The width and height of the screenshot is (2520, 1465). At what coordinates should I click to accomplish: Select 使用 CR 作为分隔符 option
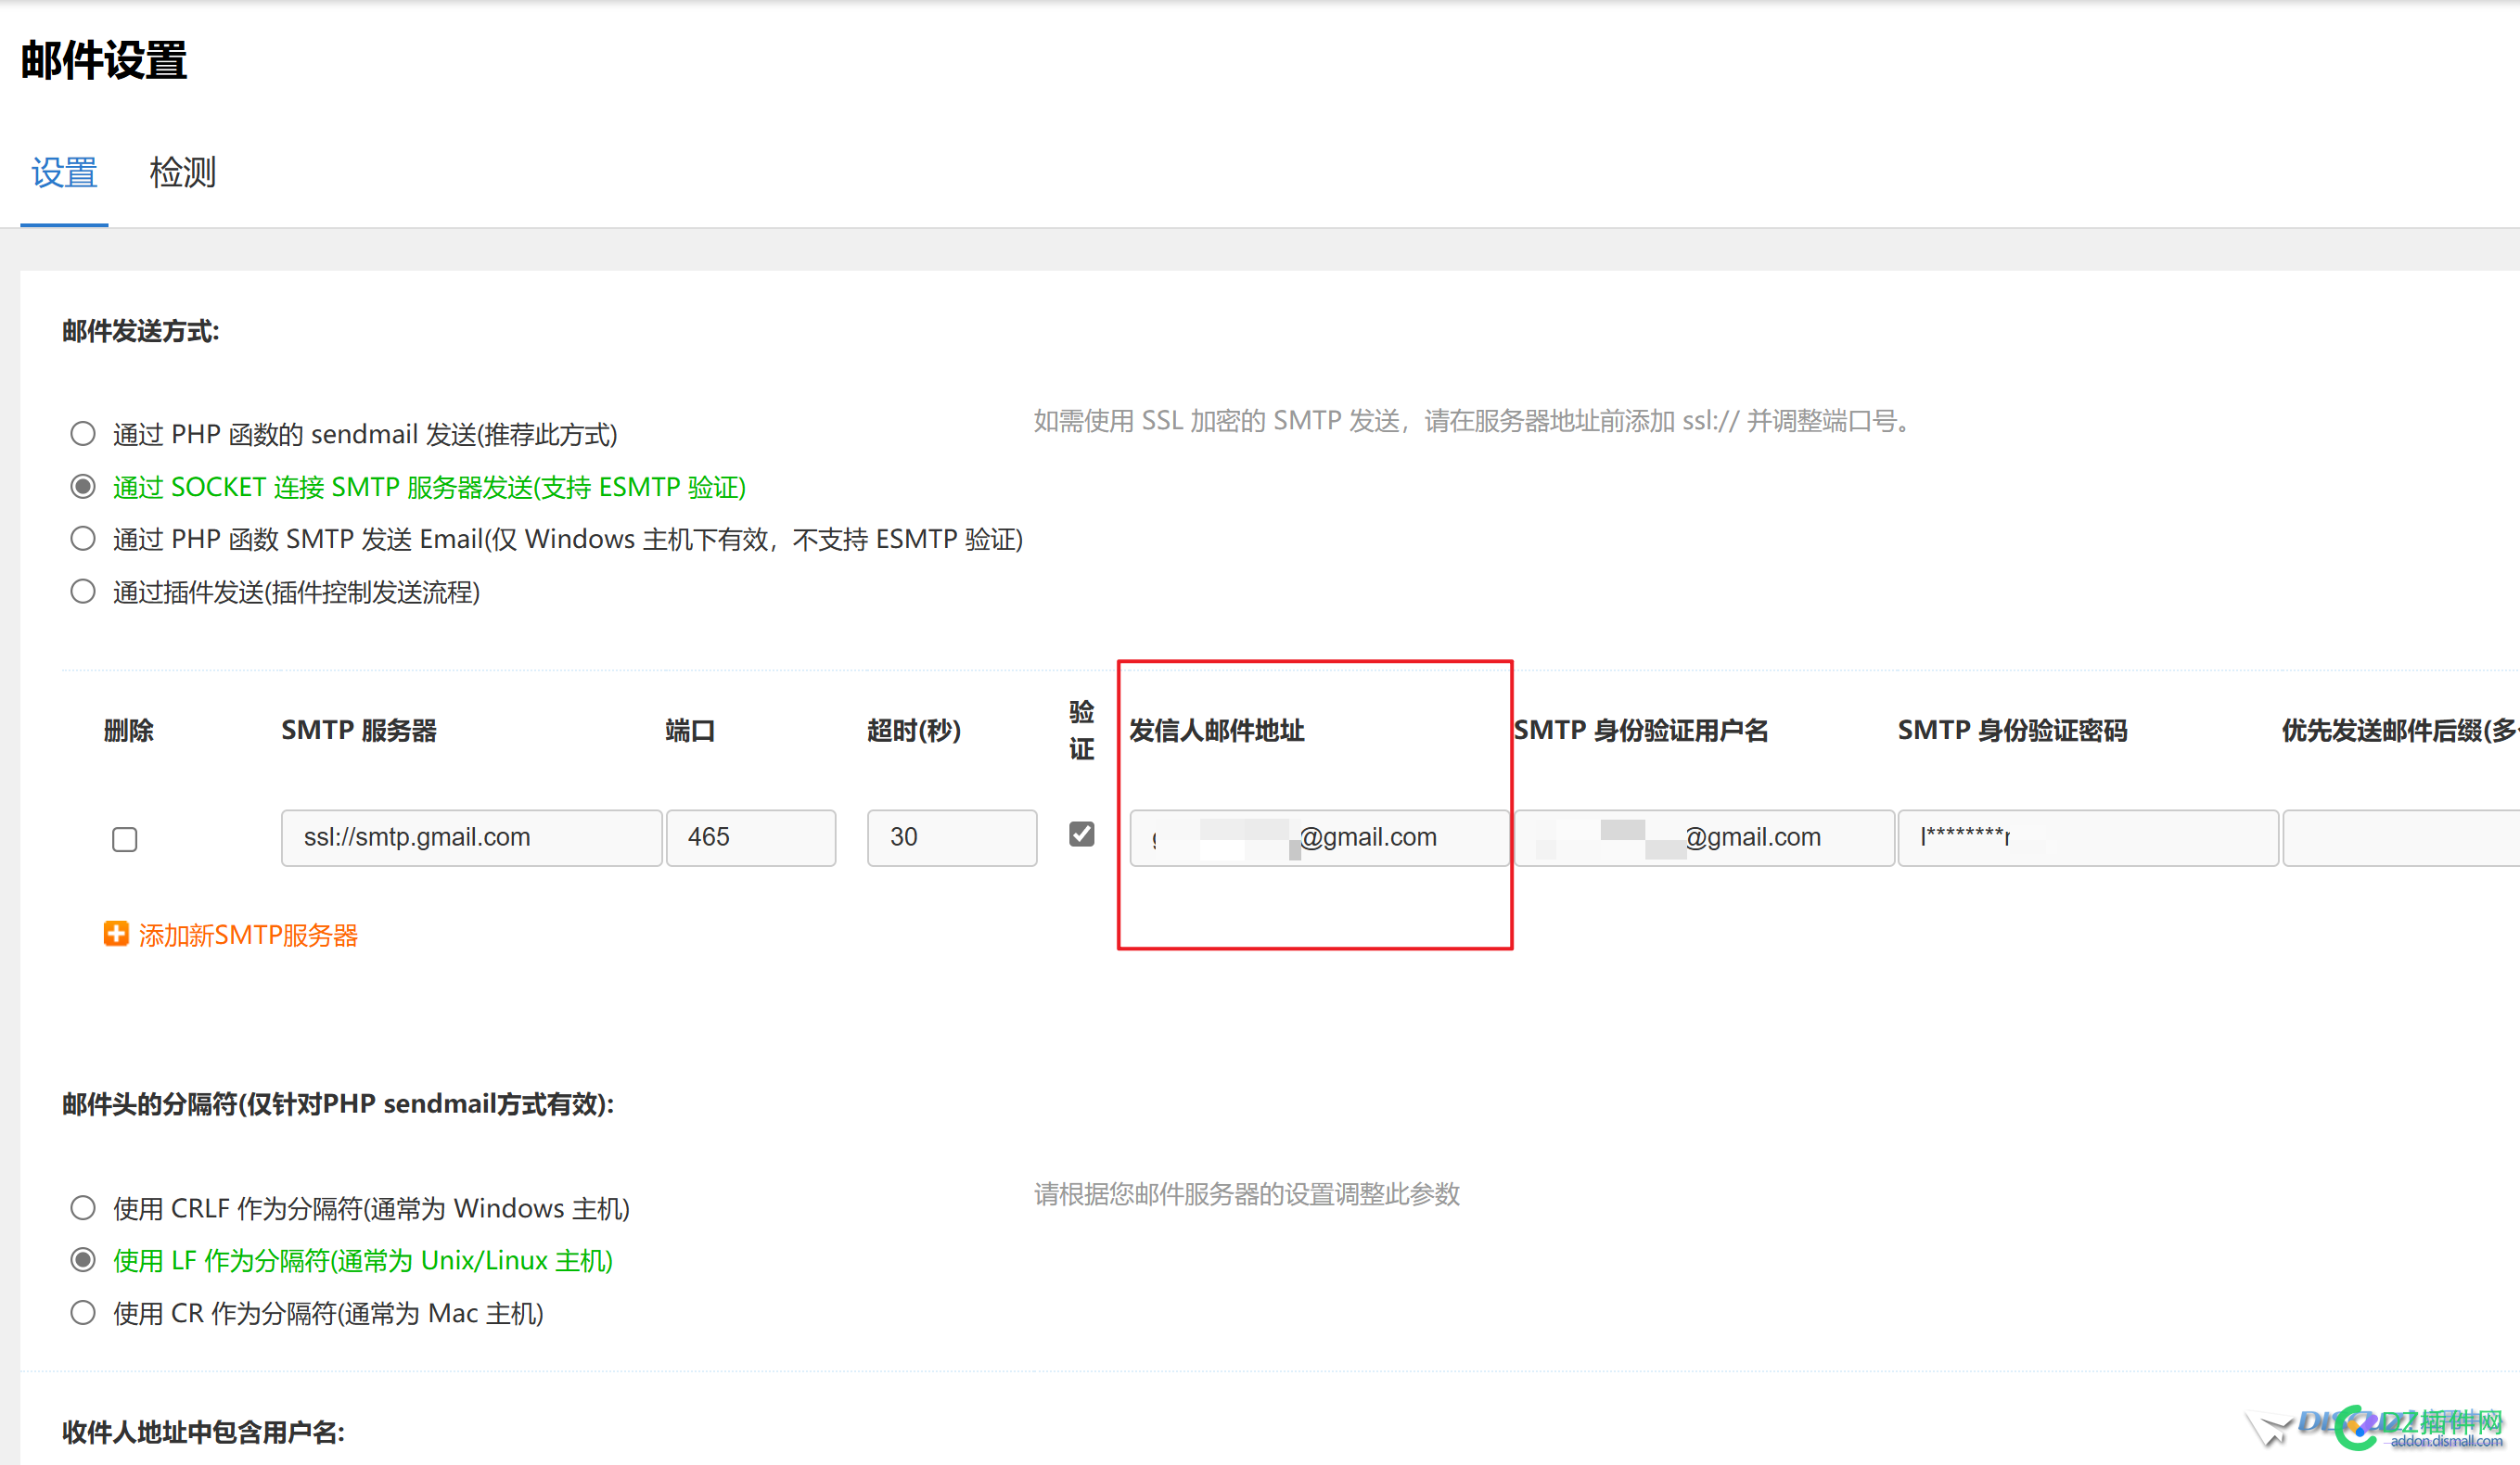[83, 1312]
